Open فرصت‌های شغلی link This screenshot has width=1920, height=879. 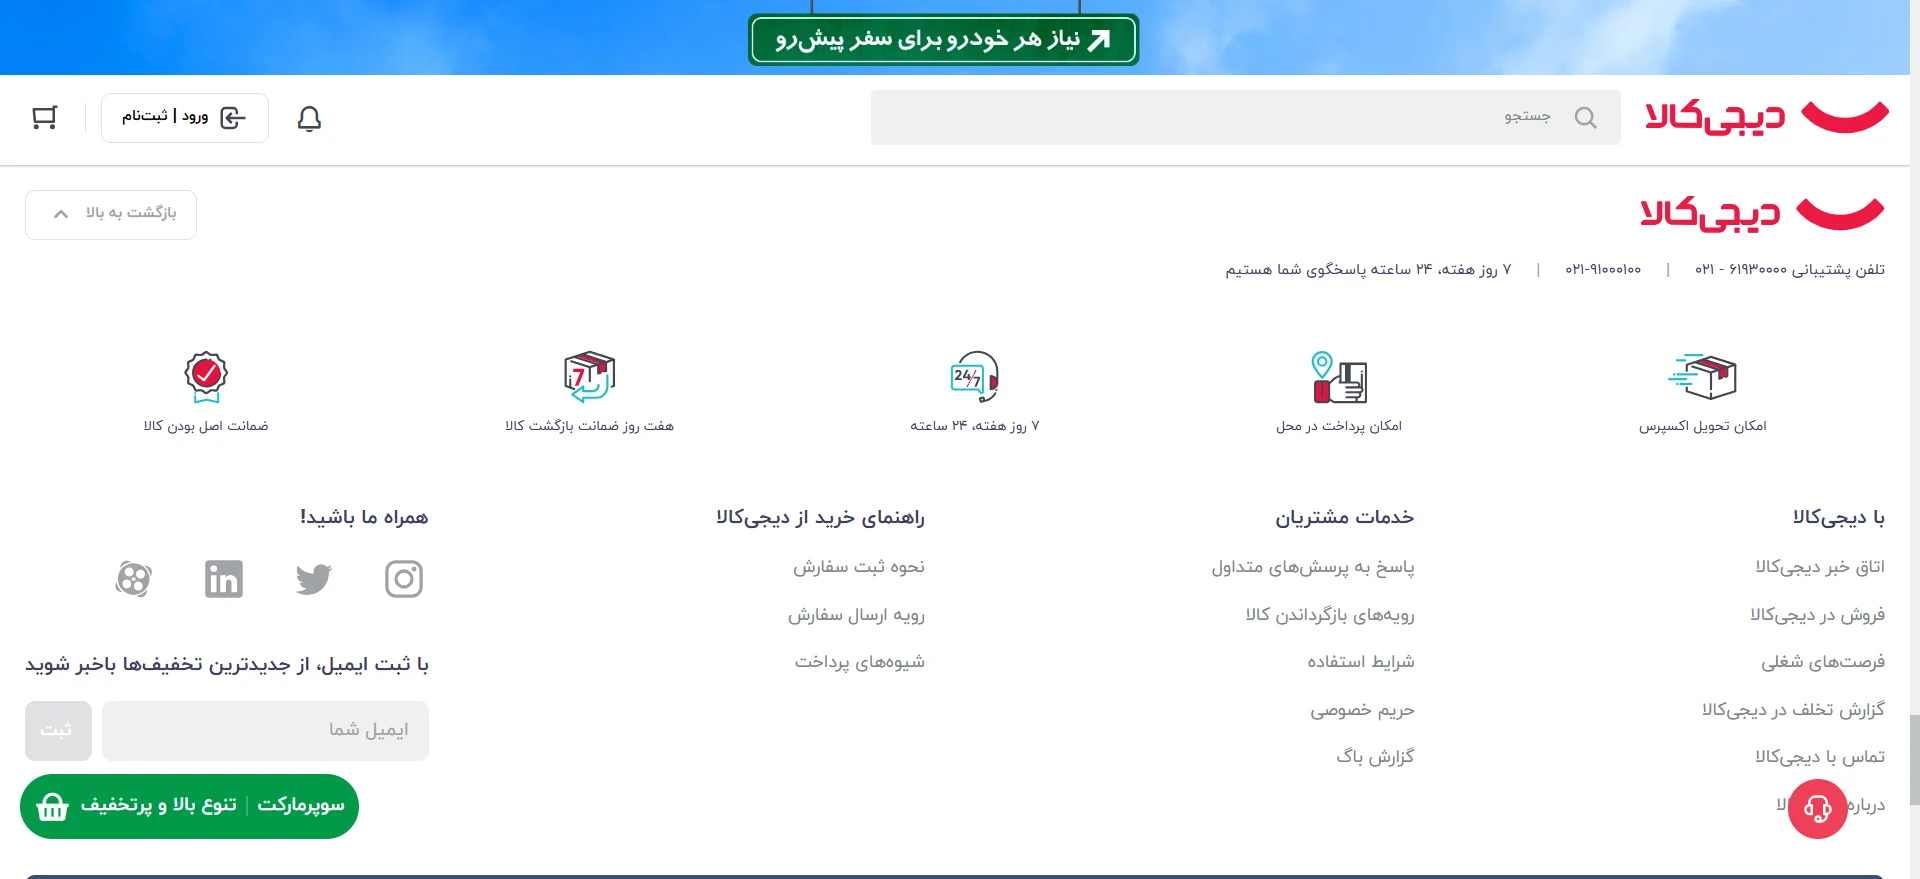coord(1823,662)
